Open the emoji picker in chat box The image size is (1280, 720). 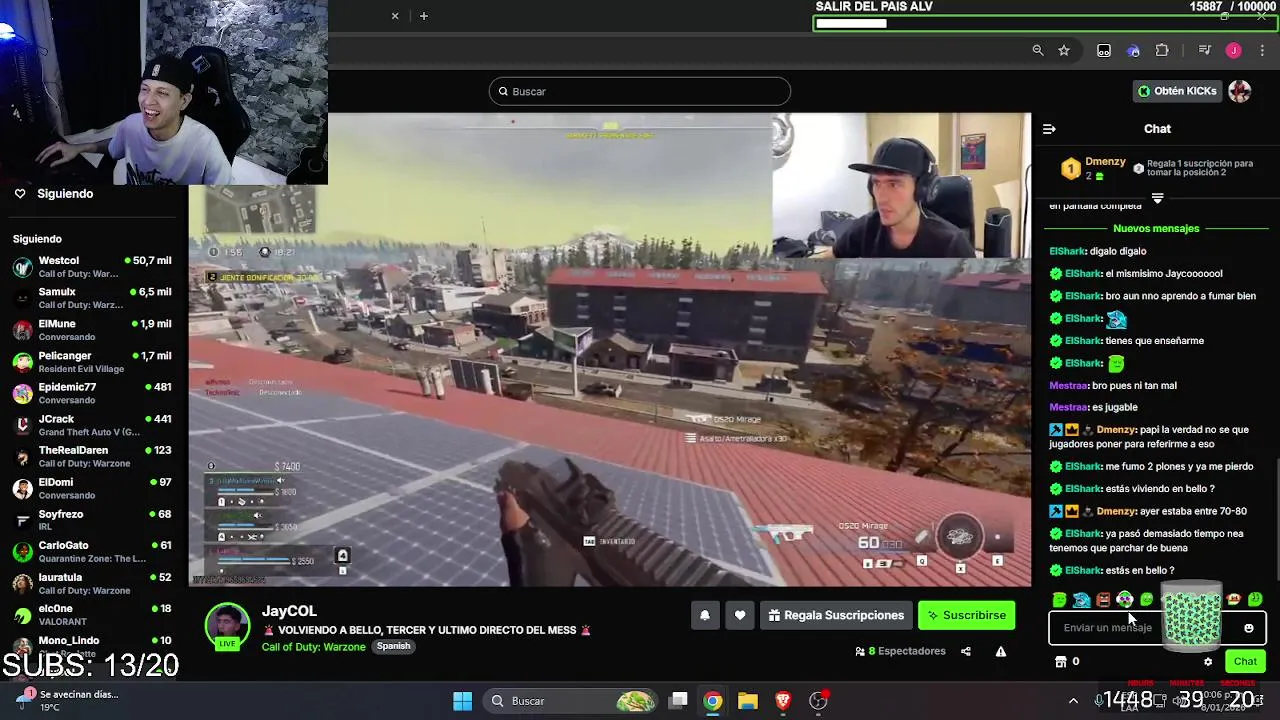1249,628
